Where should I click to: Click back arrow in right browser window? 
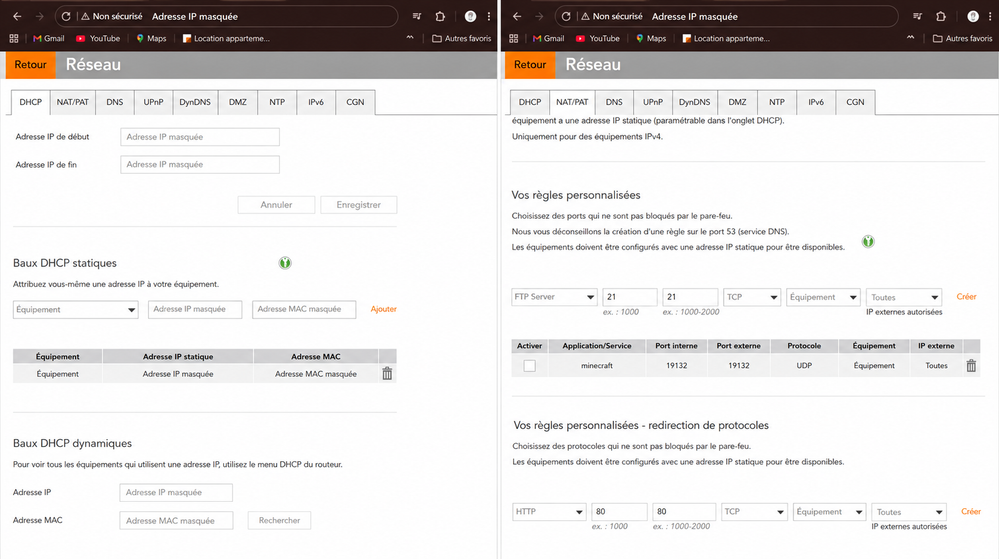point(517,17)
